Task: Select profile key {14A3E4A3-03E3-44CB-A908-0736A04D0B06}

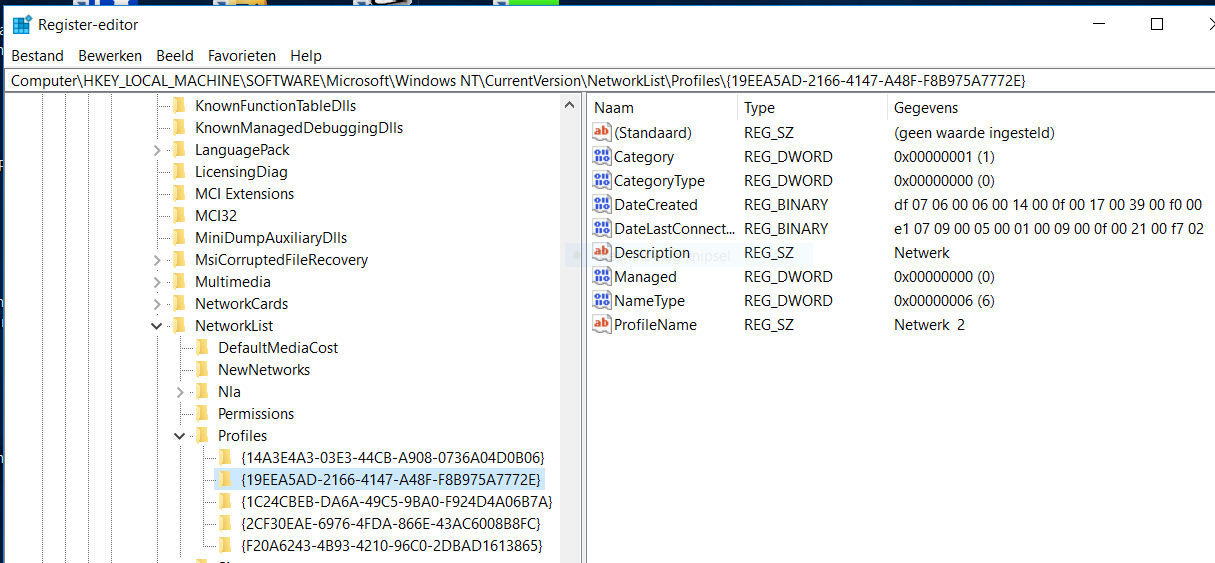Action: coord(392,458)
